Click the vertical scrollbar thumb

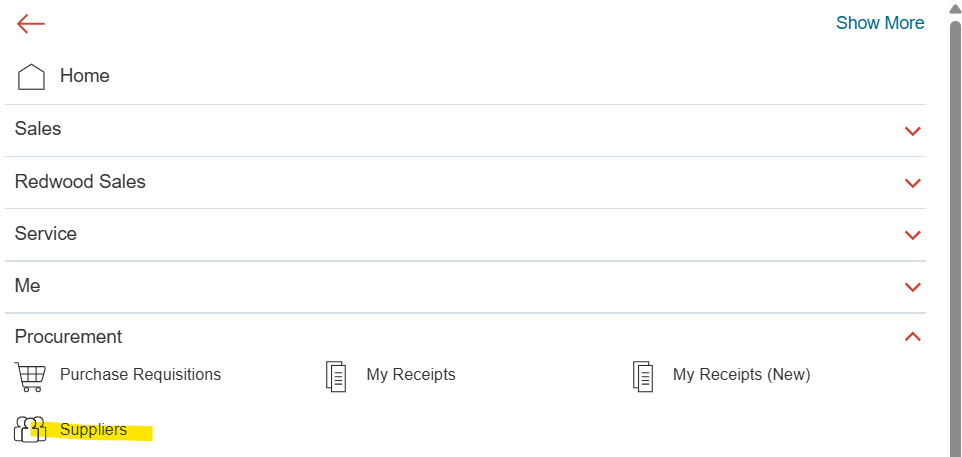click(955, 239)
